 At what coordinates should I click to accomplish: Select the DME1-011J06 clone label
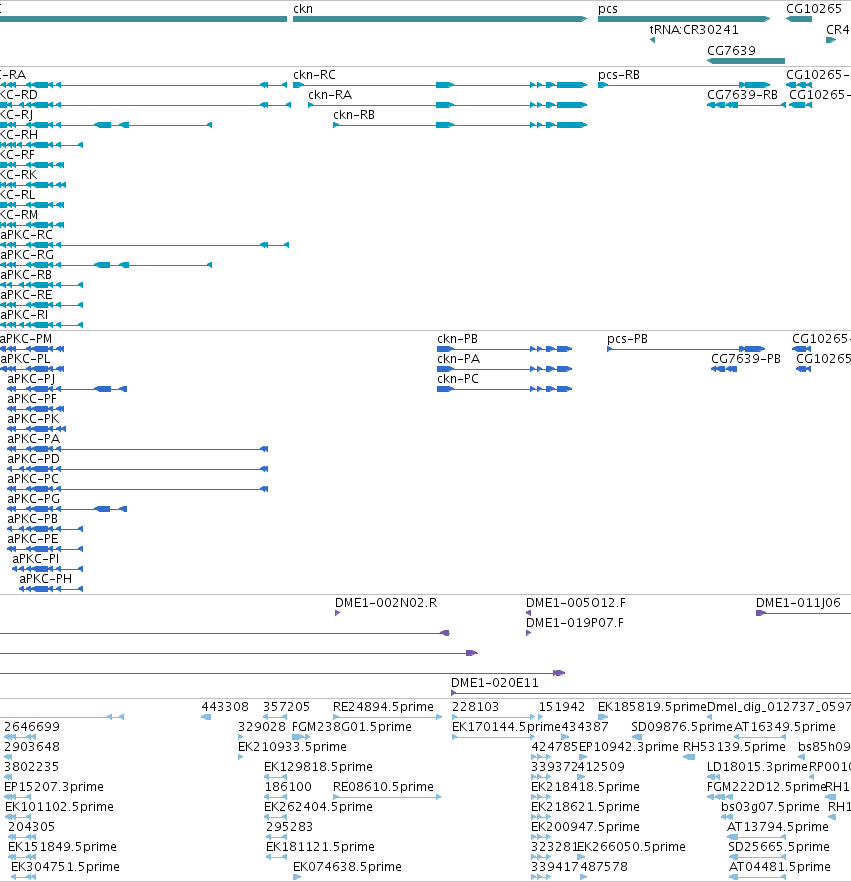tap(798, 603)
